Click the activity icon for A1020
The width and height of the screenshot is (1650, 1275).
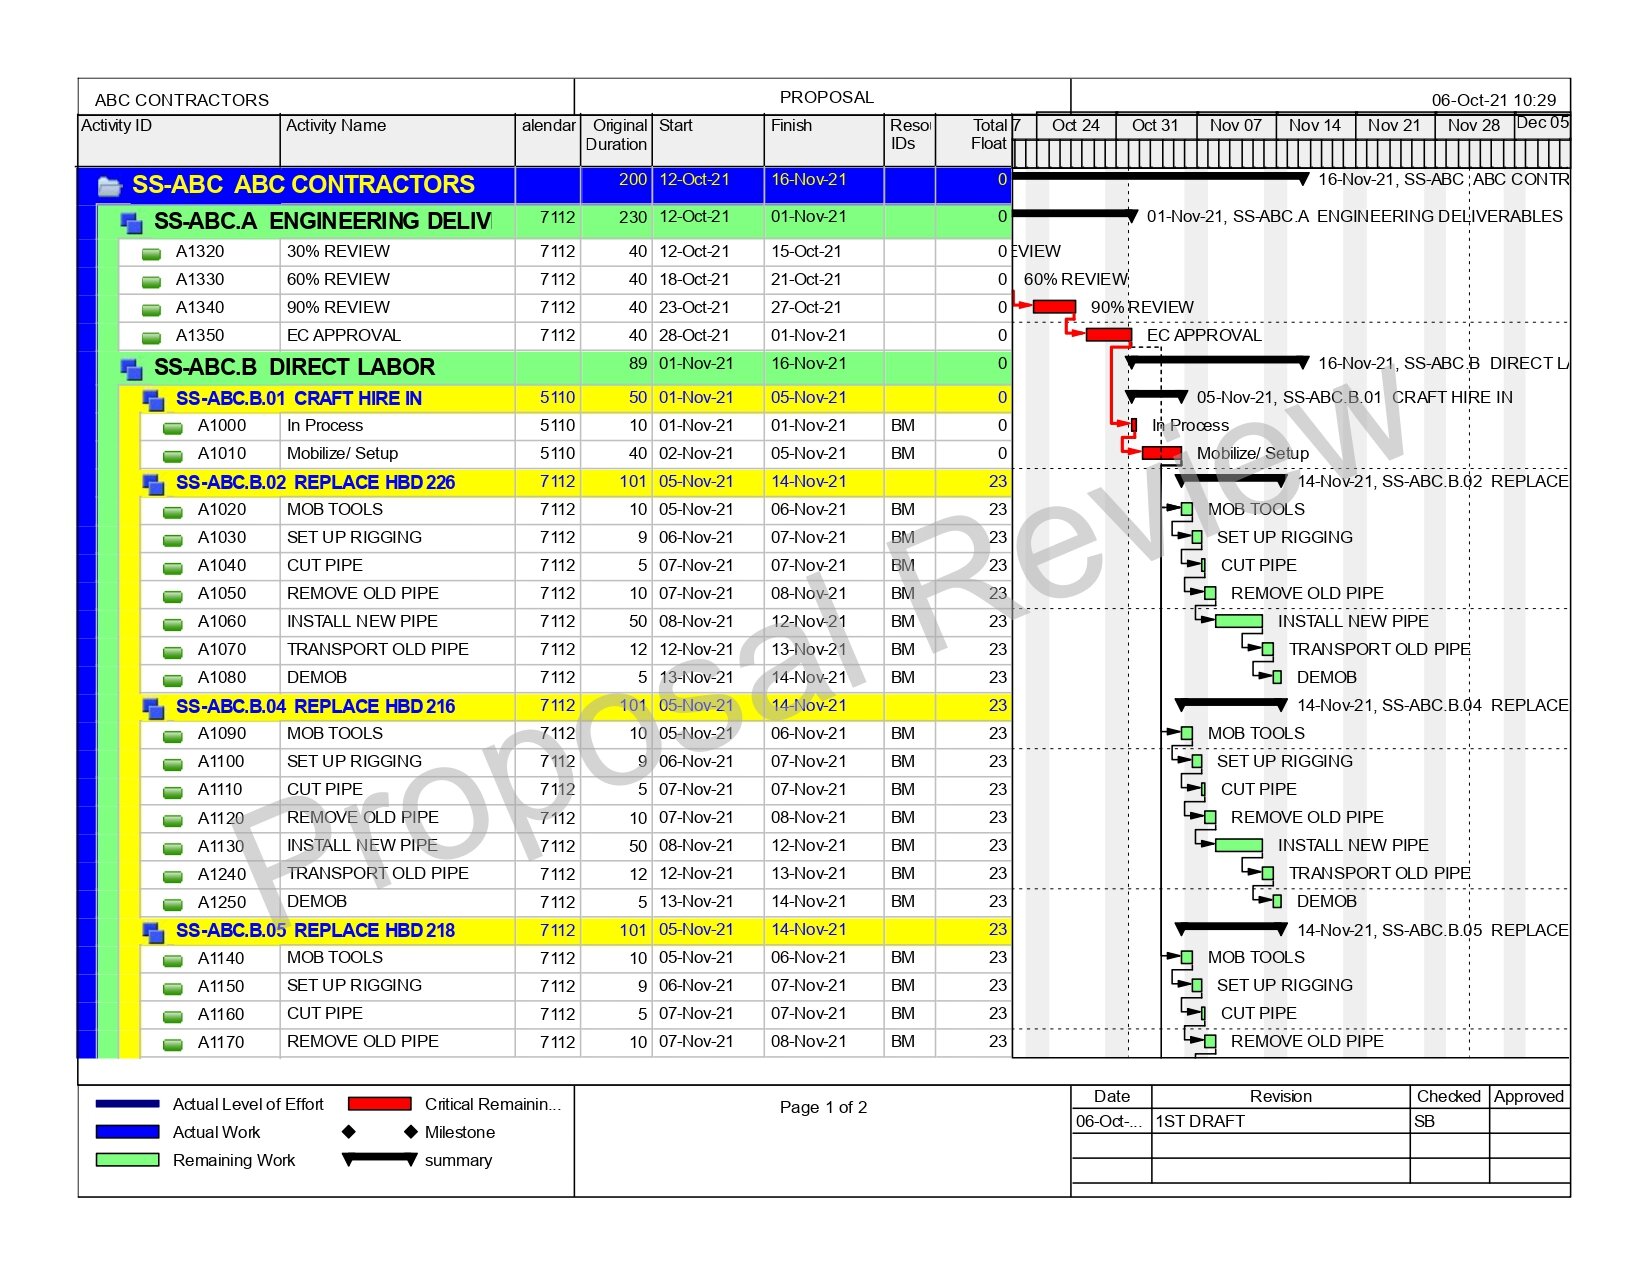pyautogui.click(x=173, y=512)
